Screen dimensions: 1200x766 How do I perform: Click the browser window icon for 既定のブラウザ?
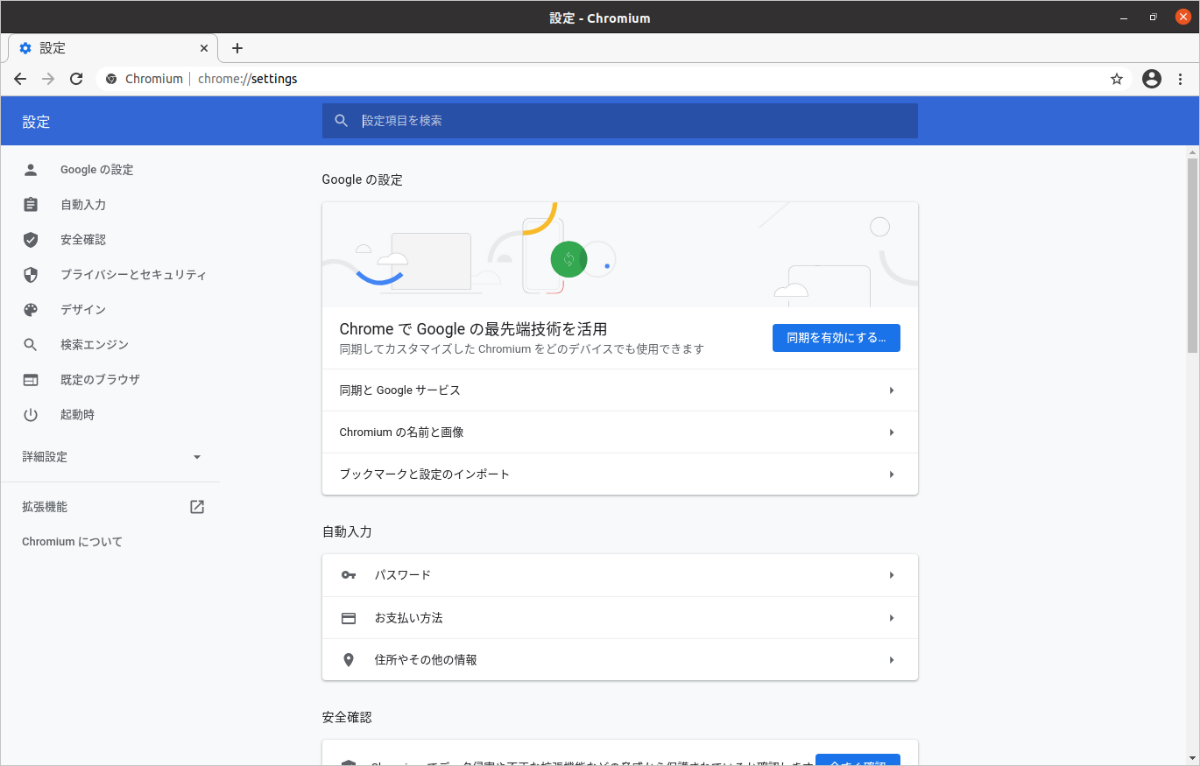[x=30, y=380]
